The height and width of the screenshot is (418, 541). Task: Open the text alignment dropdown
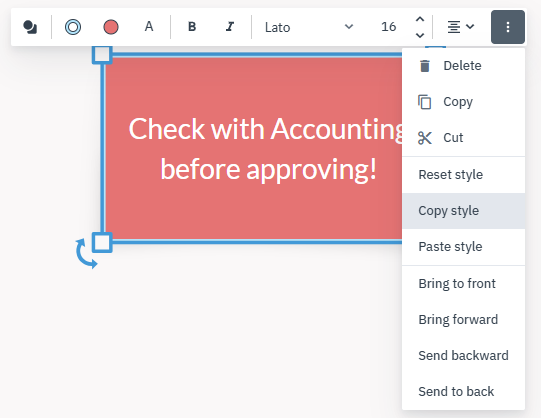point(461,27)
